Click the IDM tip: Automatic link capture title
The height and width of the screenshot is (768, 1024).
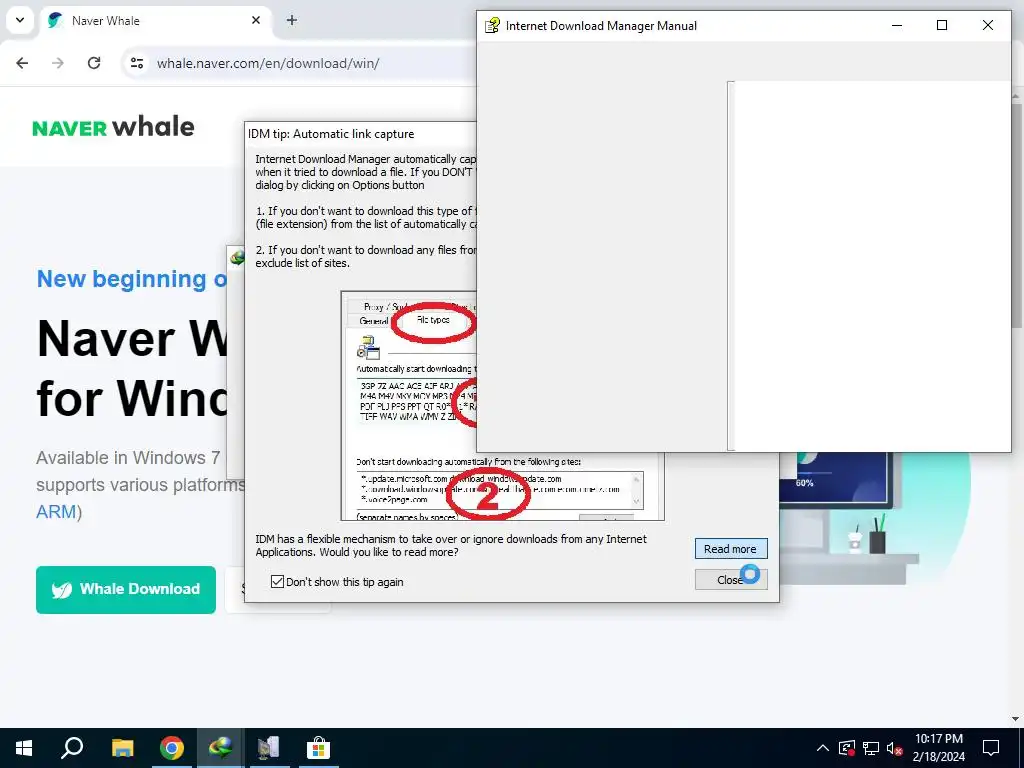pyautogui.click(x=331, y=134)
